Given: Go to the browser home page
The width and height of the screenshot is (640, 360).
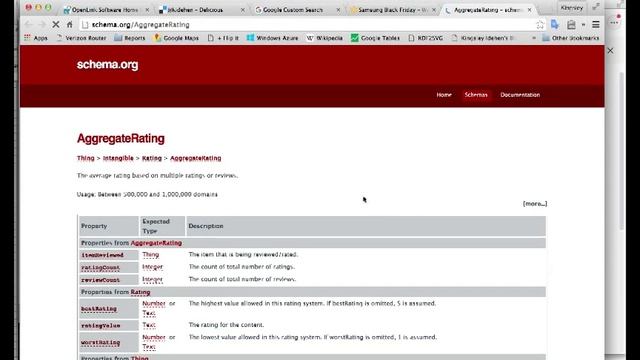Looking at the screenshot, I should click(70, 24).
